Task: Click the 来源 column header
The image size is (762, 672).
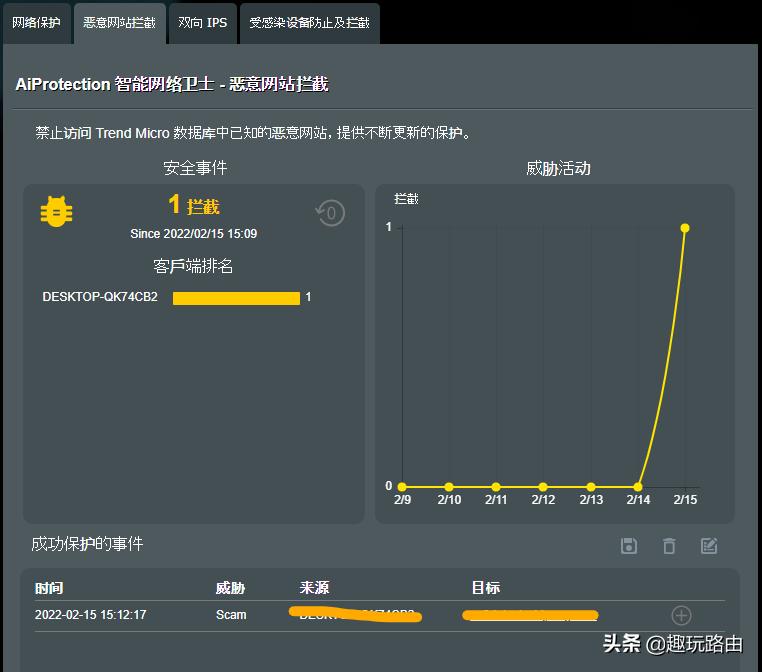Action: pyautogui.click(x=314, y=587)
